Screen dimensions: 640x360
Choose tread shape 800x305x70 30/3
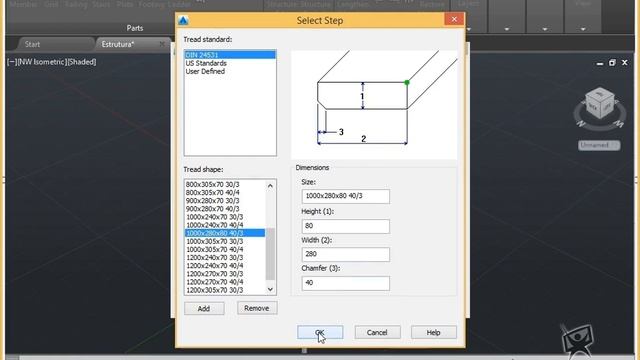tap(225, 184)
